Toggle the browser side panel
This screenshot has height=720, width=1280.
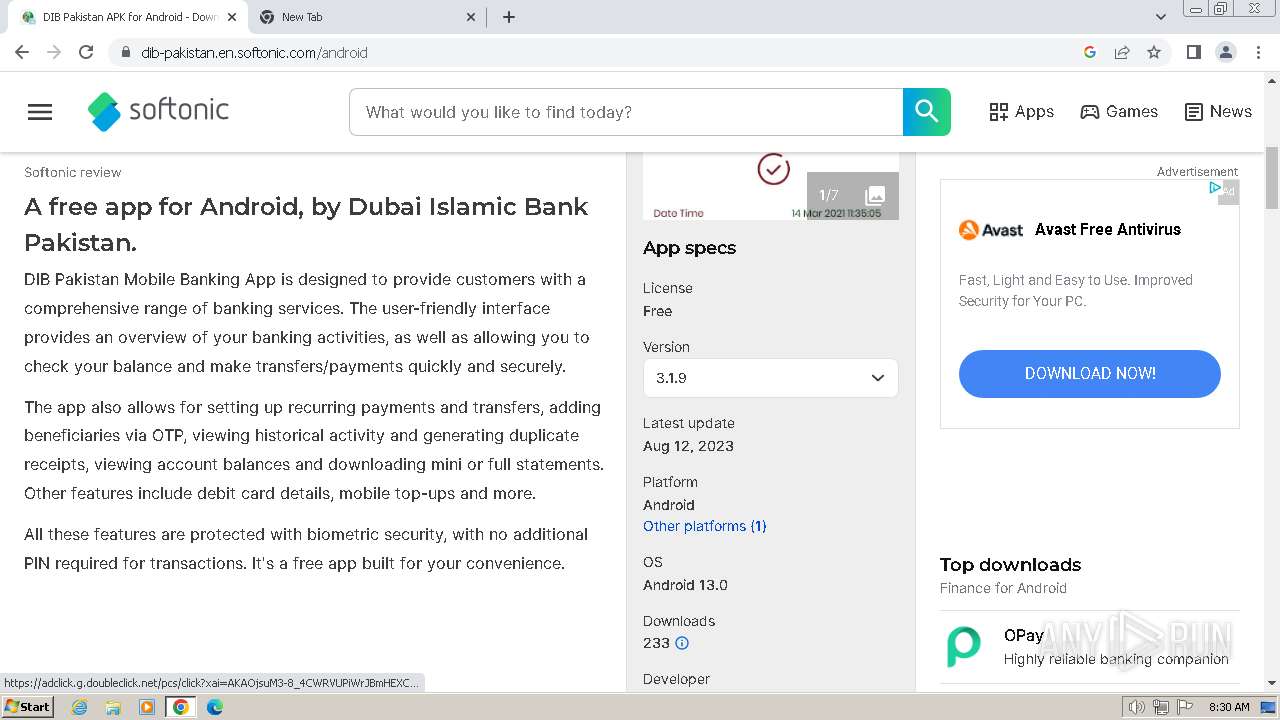1193,52
